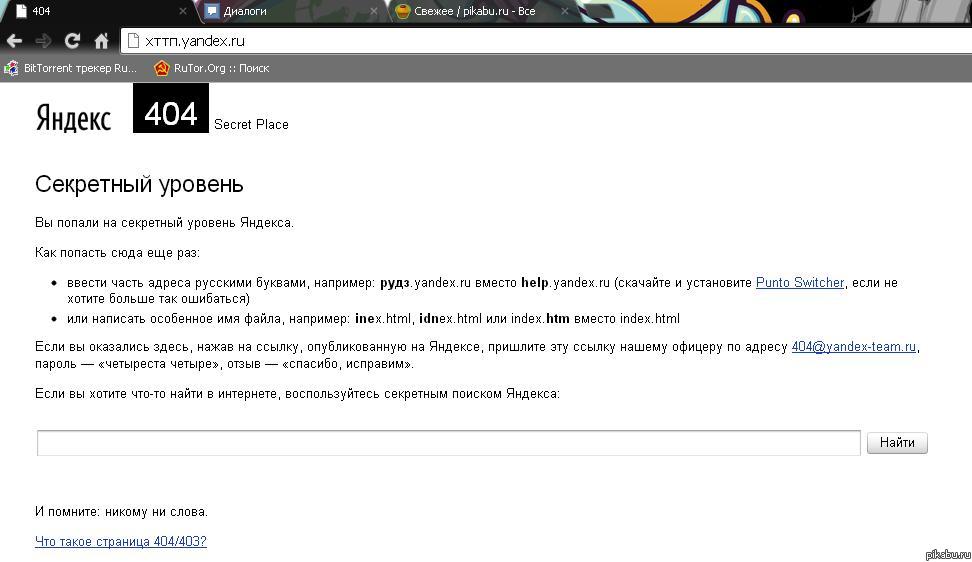Click the Secret Place label
This screenshot has width=972, height=562.
(251, 125)
